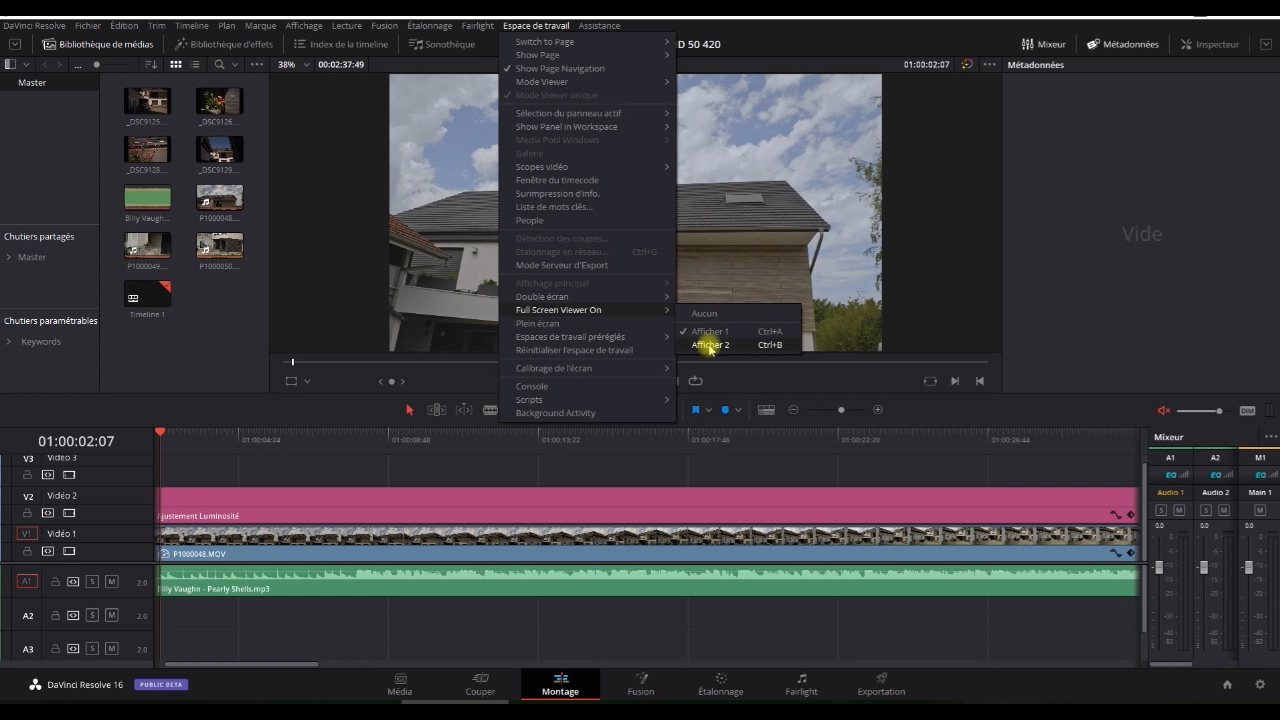This screenshot has height=720, width=1280.
Task: Open the Média page tab
Action: coord(400,684)
